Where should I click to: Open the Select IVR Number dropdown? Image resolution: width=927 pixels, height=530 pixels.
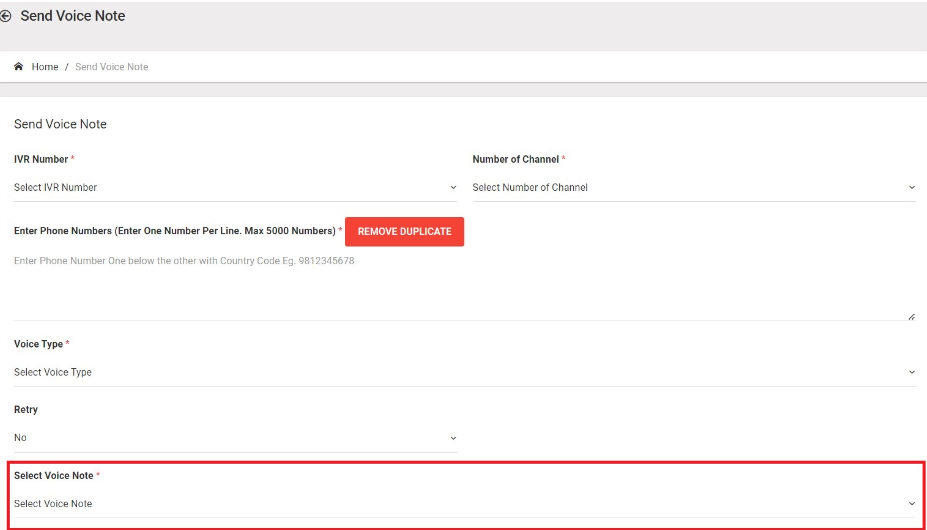coord(235,188)
